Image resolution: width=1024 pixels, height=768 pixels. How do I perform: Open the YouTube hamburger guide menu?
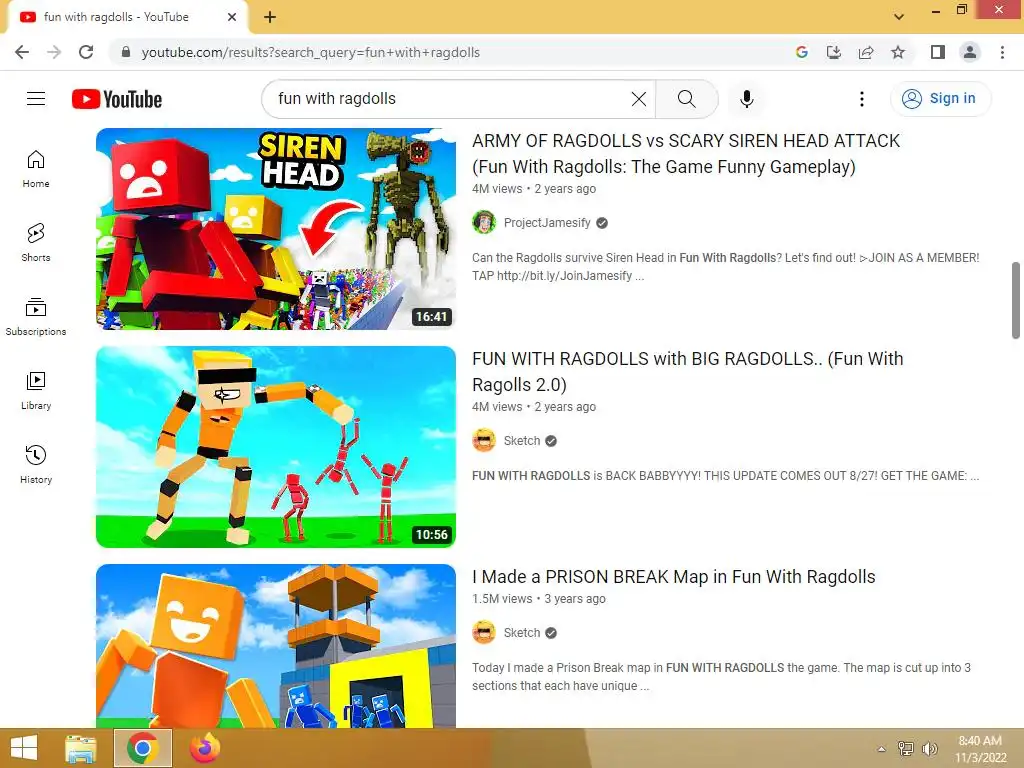(36, 99)
